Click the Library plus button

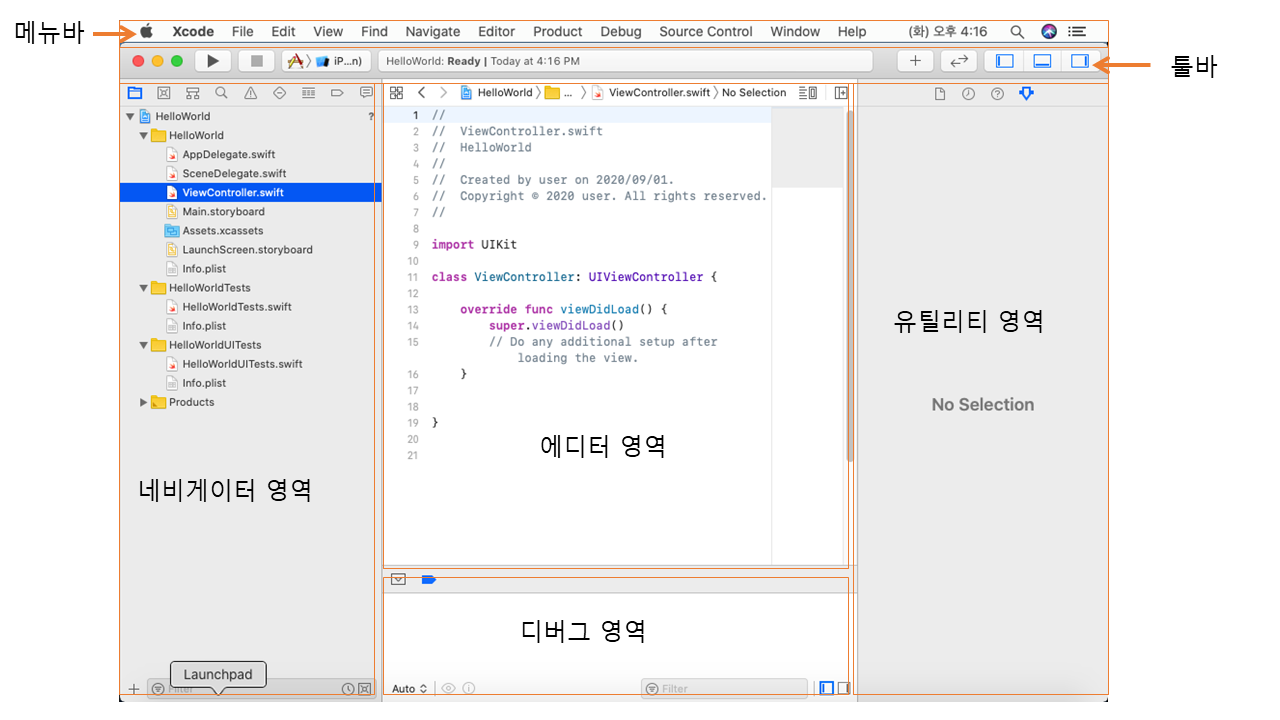[x=915, y=61]
